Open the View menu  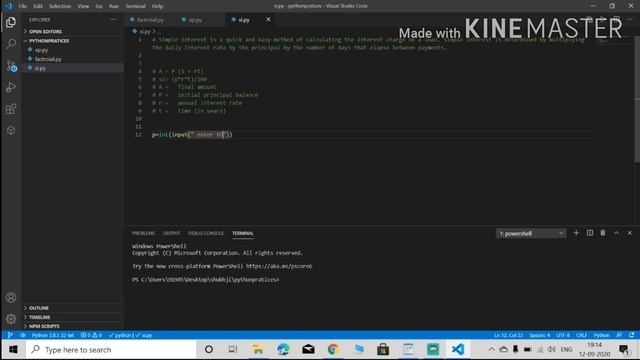coord(83,6)
